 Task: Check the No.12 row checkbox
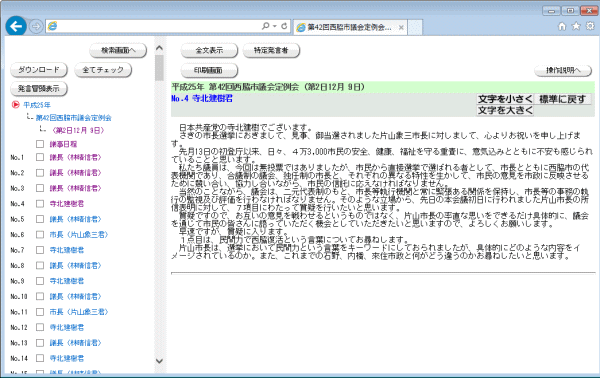pyautogui.click(x=40, y=327)
